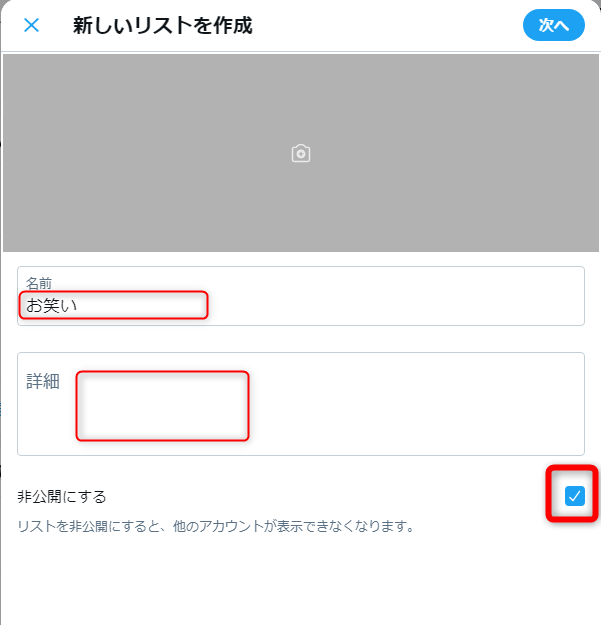Click the private list explanation text
601x625 pixels.
coord(216,526)
